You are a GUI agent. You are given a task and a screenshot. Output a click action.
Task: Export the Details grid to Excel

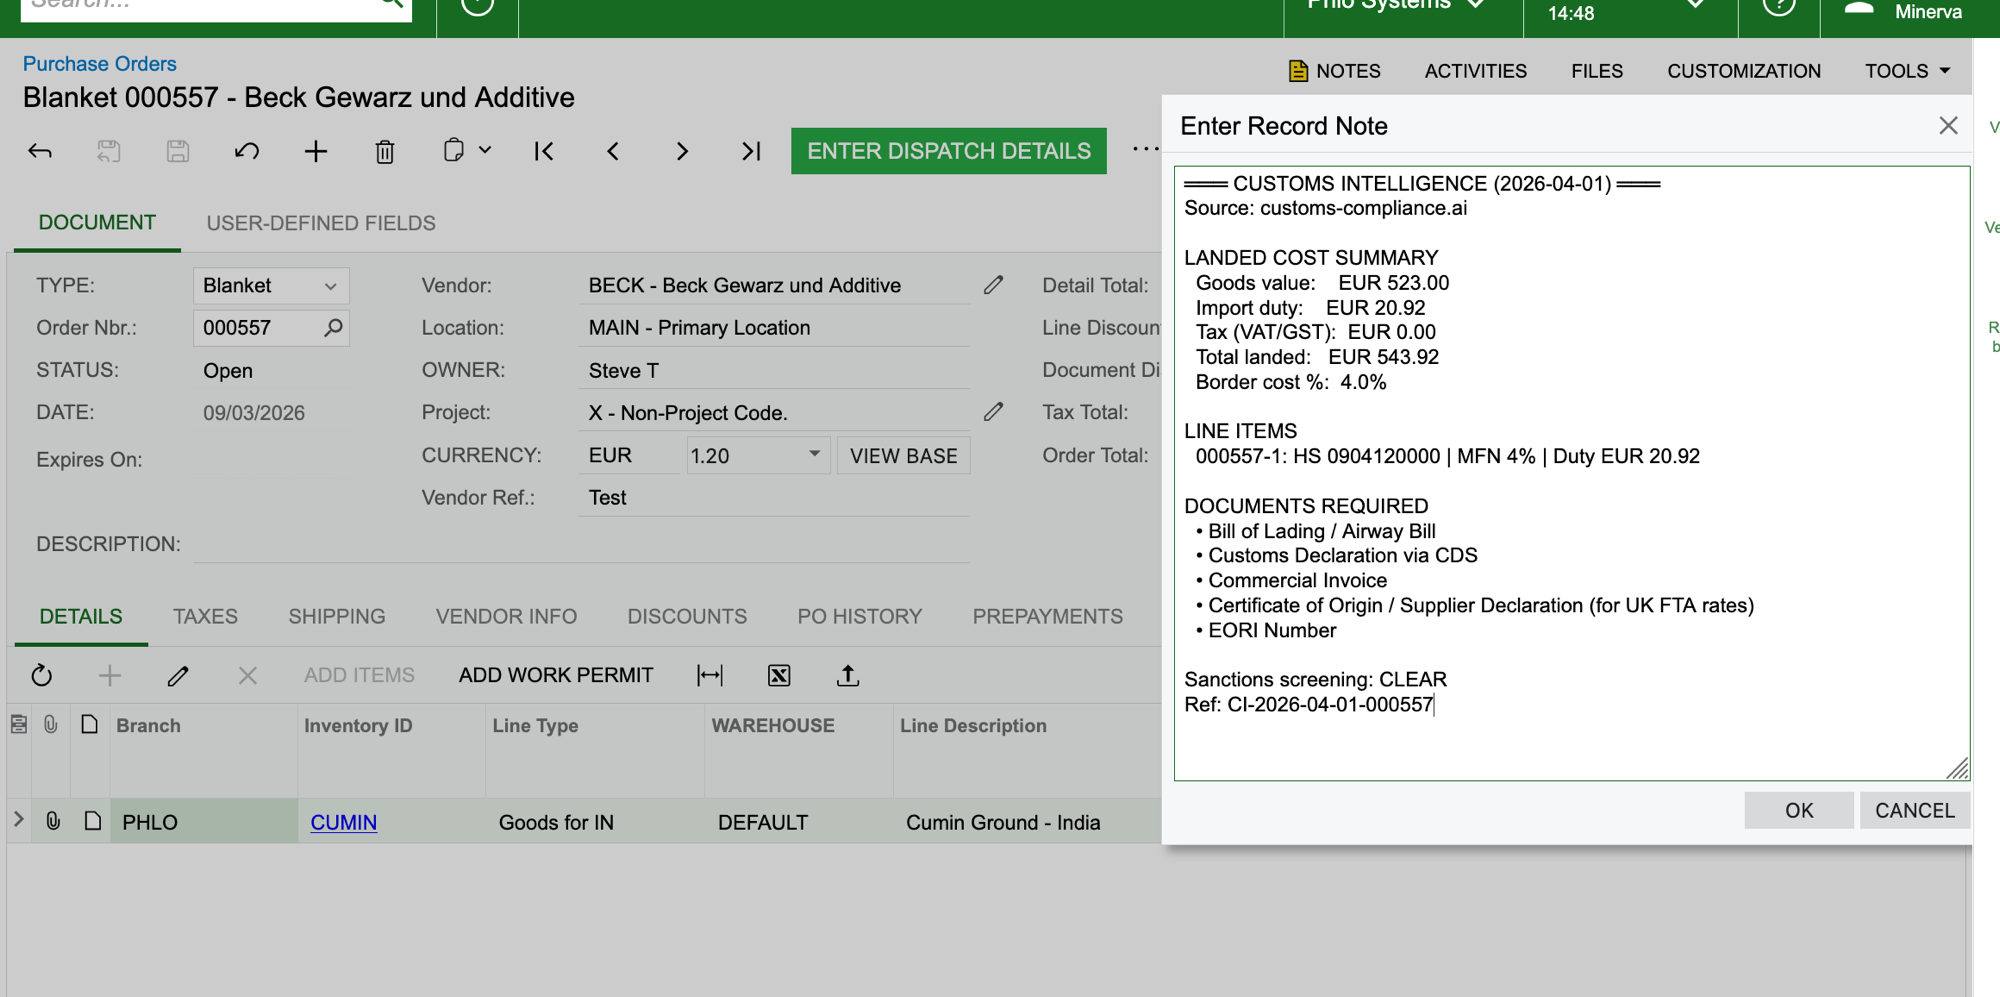(x=779, y=675)
